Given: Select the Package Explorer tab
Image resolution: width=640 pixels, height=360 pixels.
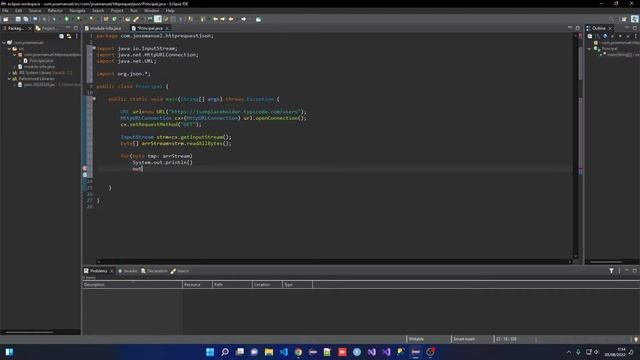Looking at the screenshot, I should pos(16,28).
